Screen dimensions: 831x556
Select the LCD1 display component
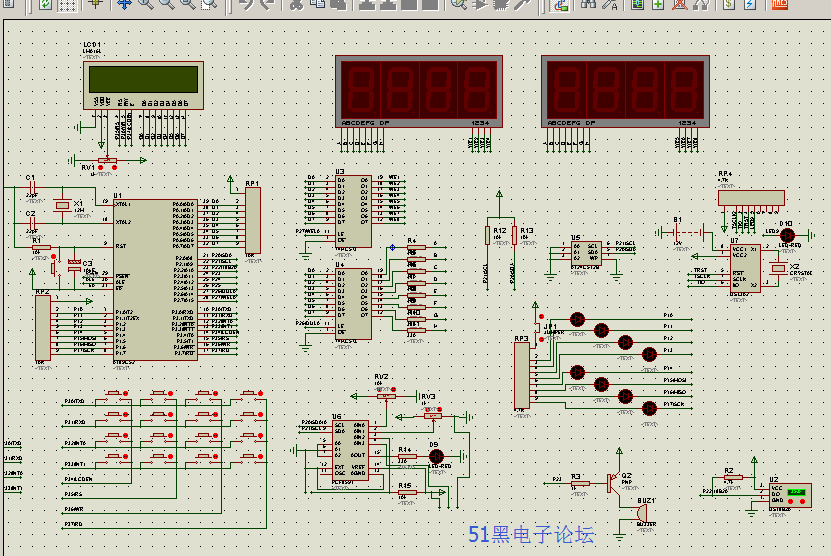pos(143,85)
